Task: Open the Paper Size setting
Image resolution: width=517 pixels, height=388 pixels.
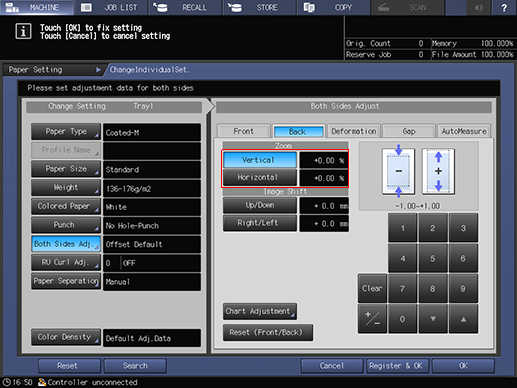Action: point(66,169)
